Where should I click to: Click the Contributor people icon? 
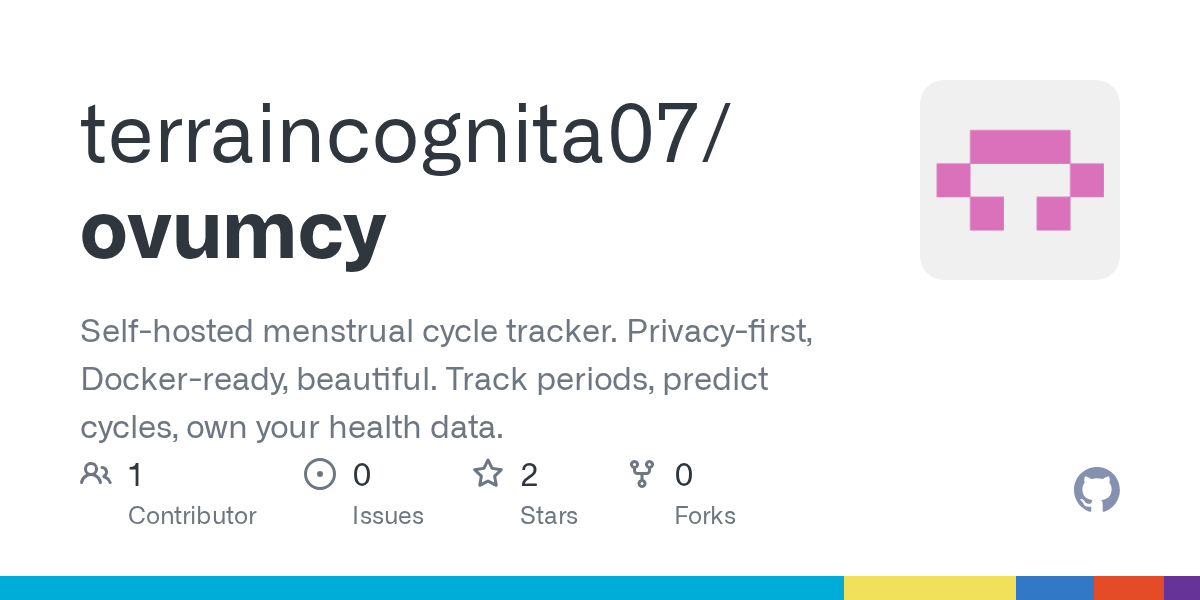(96, 474)
